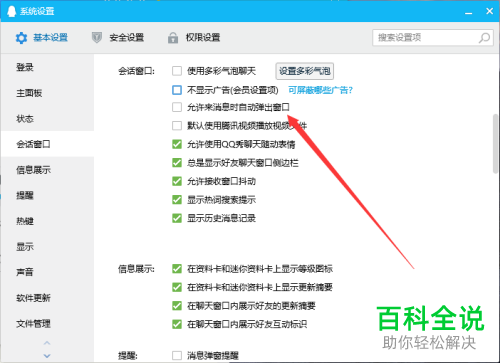Select 登录 in the sidebar
Image resolution: width=500 pixels, height=363 pixels.
click(47, 67)
